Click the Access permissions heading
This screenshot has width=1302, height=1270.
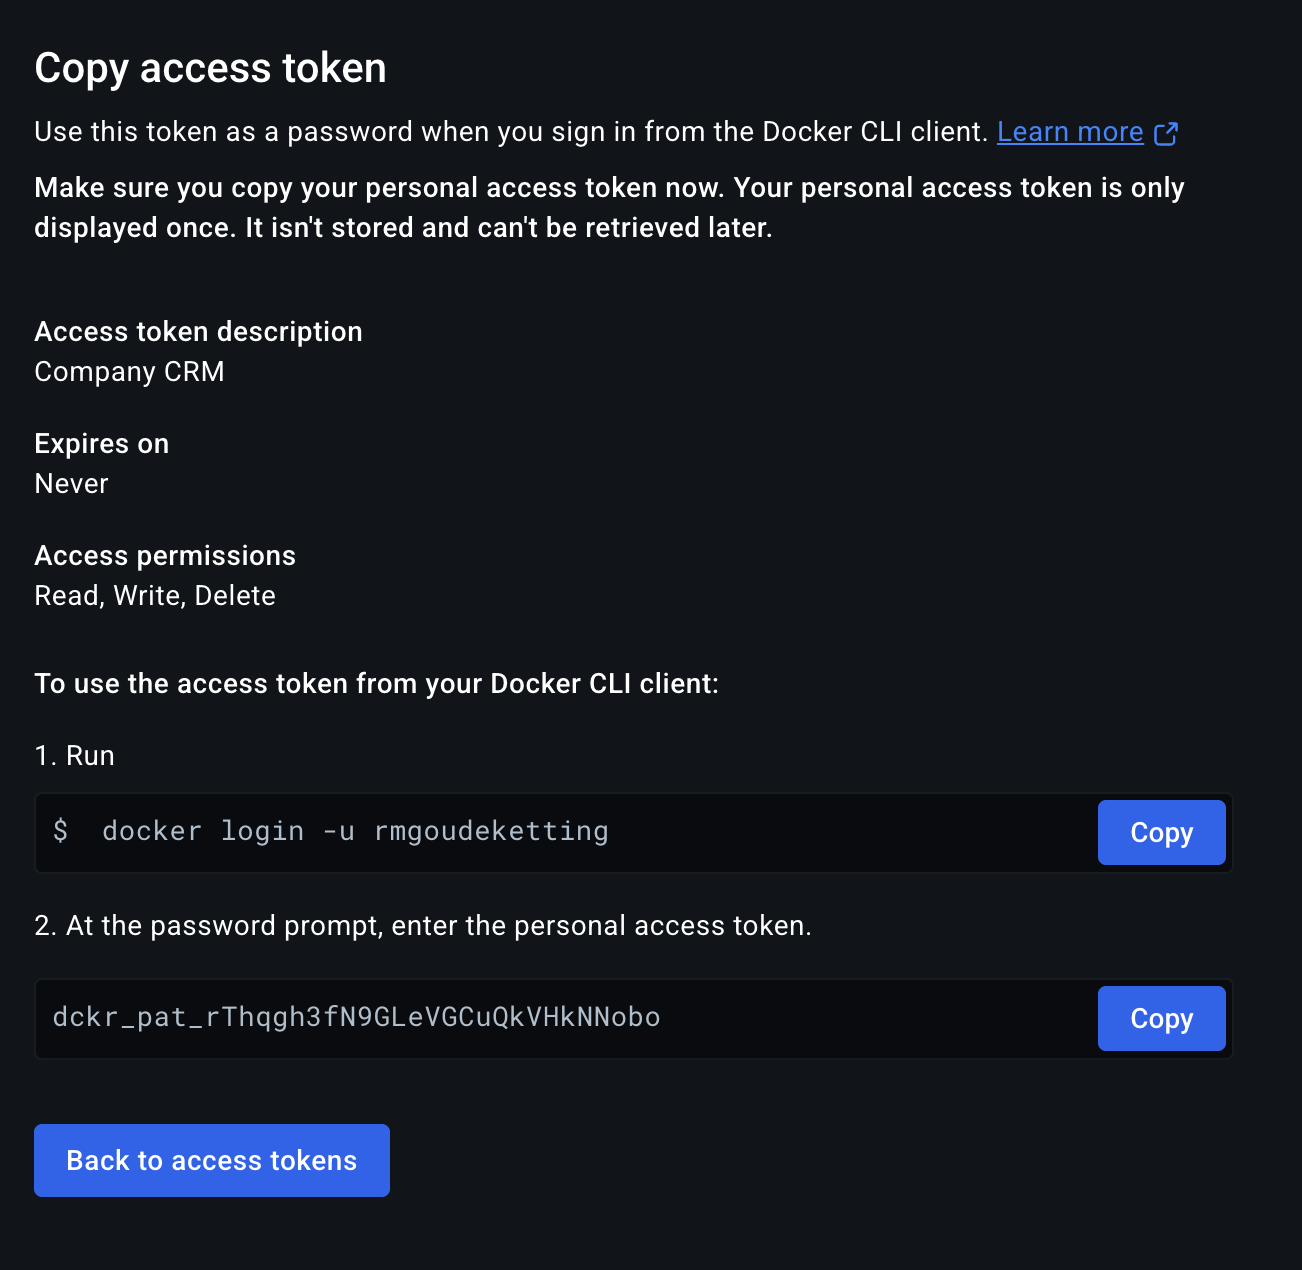[x=165, y=555]
